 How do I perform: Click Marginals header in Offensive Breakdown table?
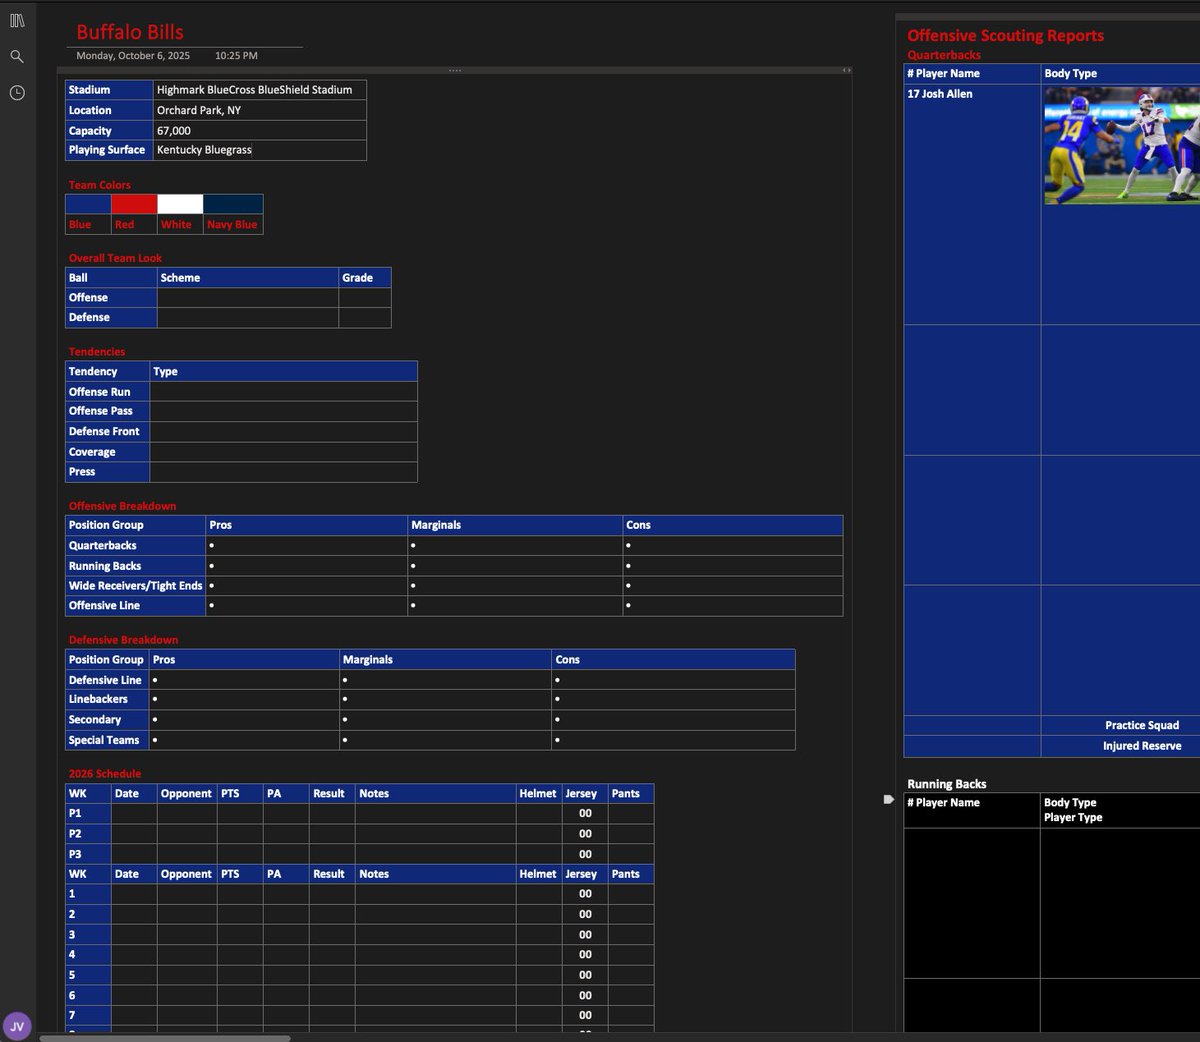pyautogui.click(x=515, y=525)
